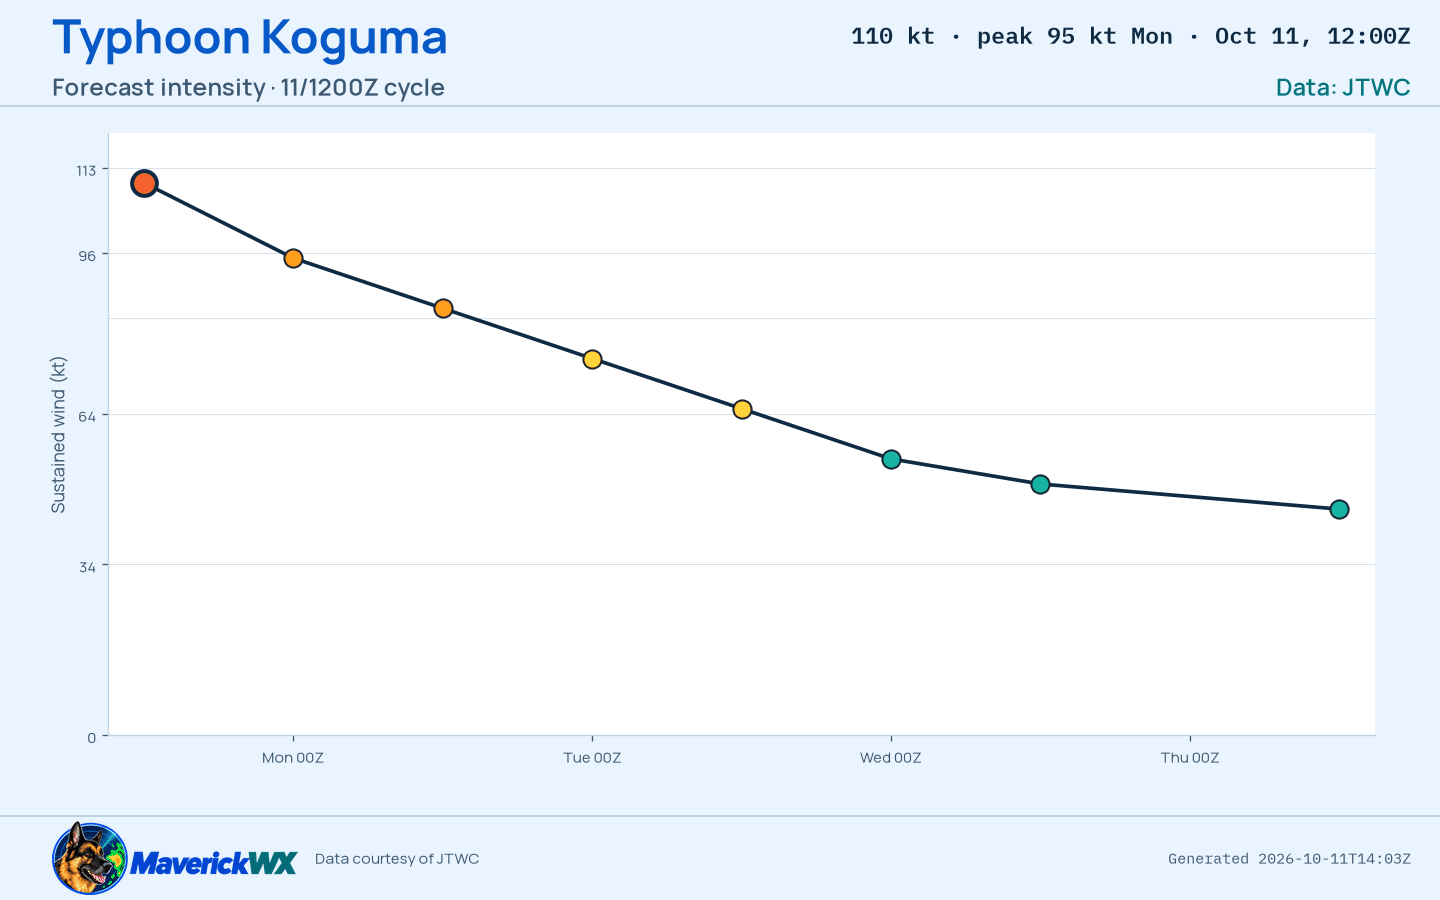
Task: Select the "Generated 2026-10-11T14:03Z" timestamp
Action: click(x=1290, y=859)
